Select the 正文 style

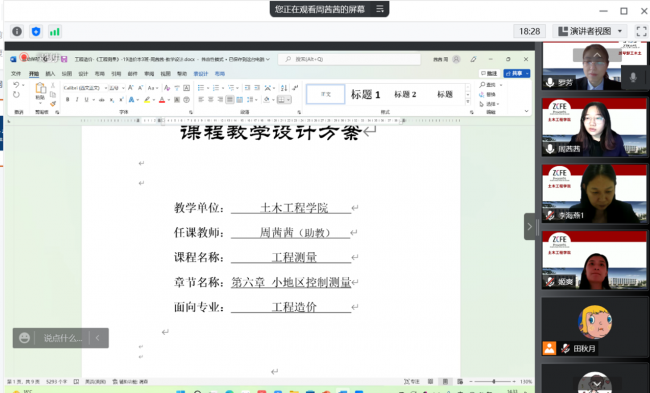pos(325,94)
